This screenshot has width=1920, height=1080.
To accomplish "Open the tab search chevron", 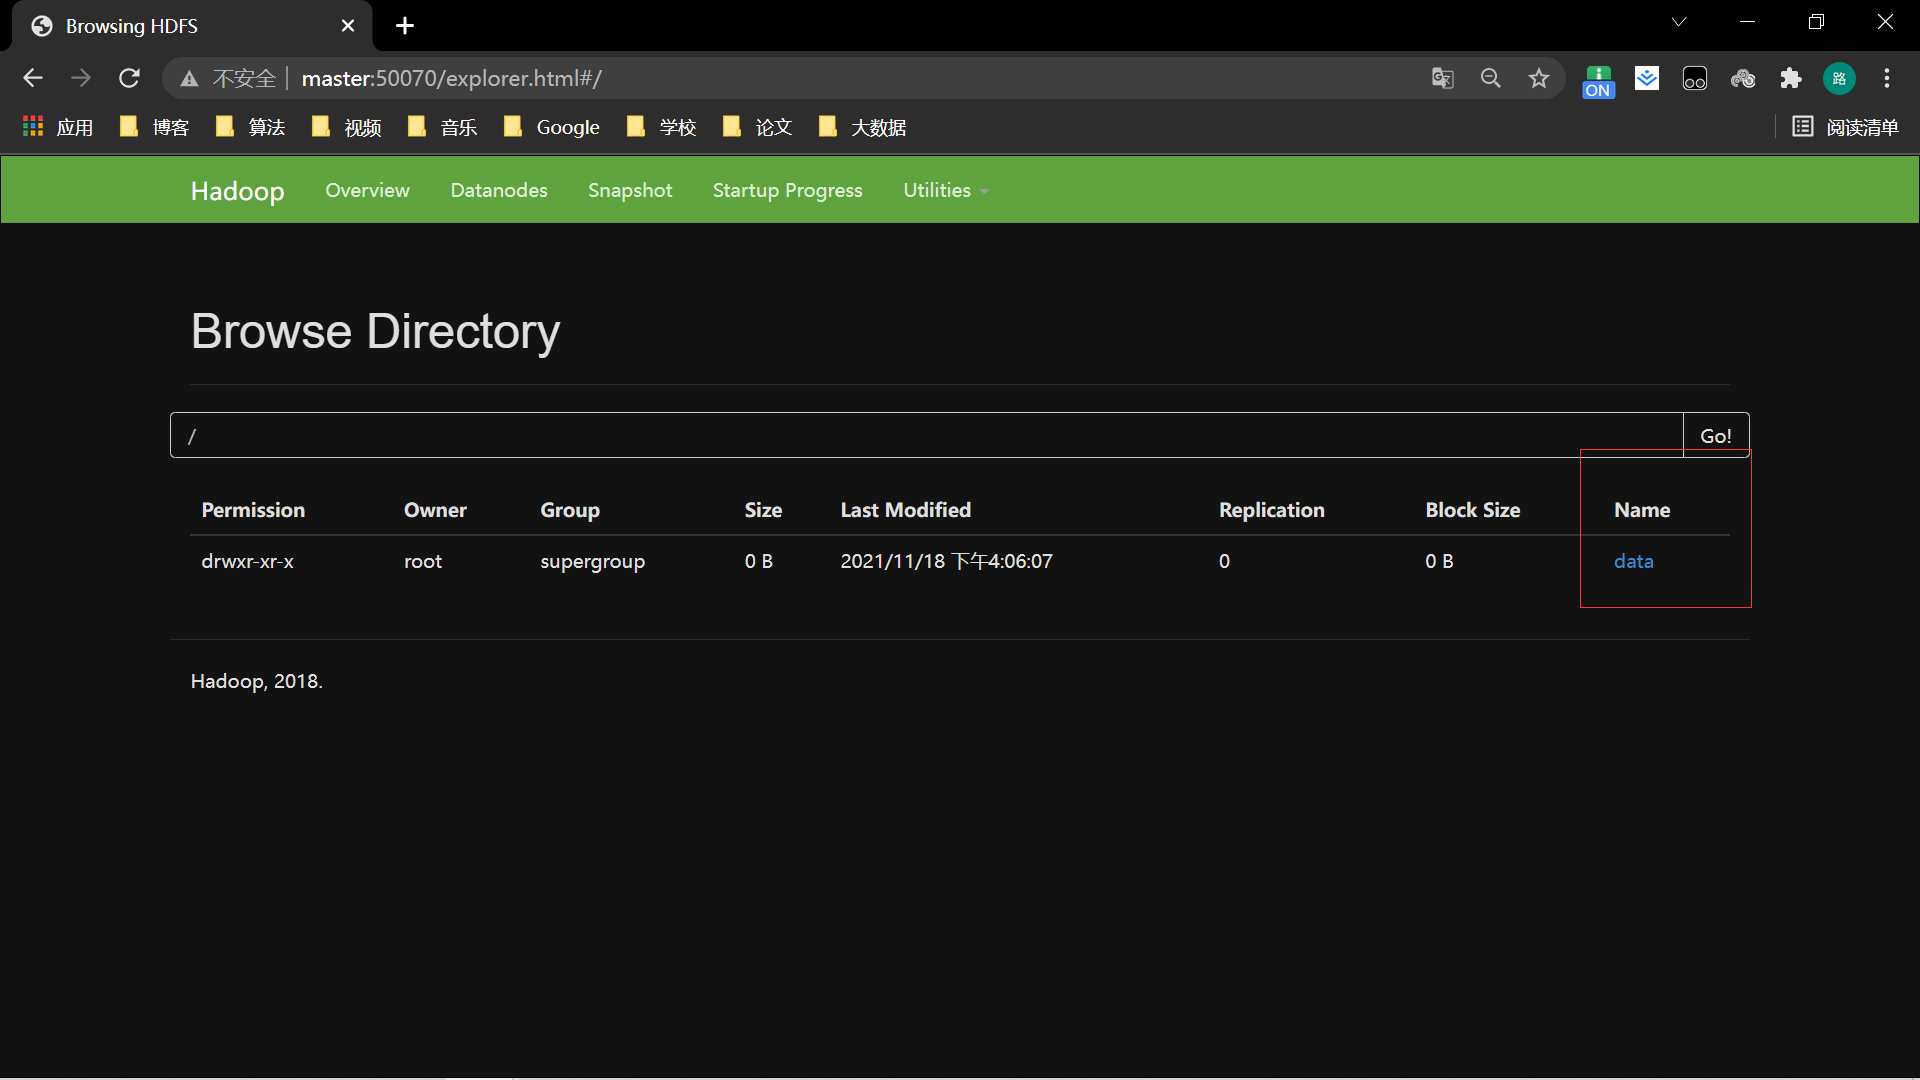I will click(1679, 22).
